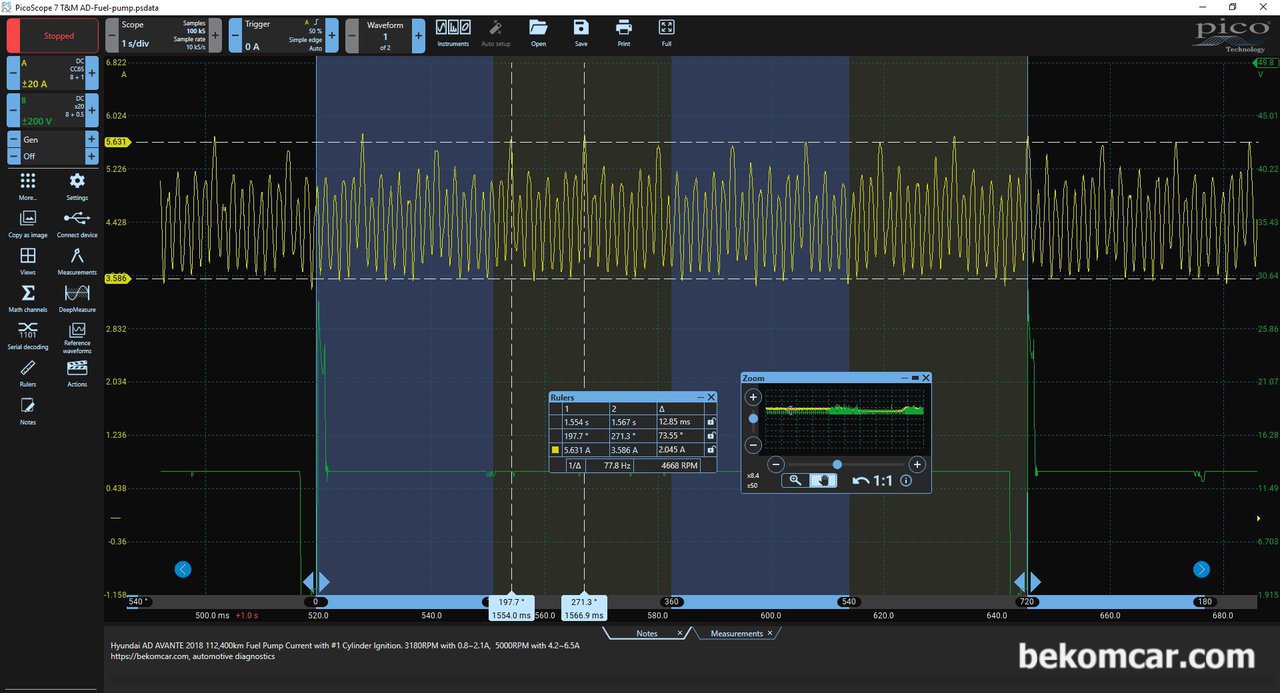Click the left blue navigation arrow on graph
The image size is (1280, 693).
[x=182, y=569]
